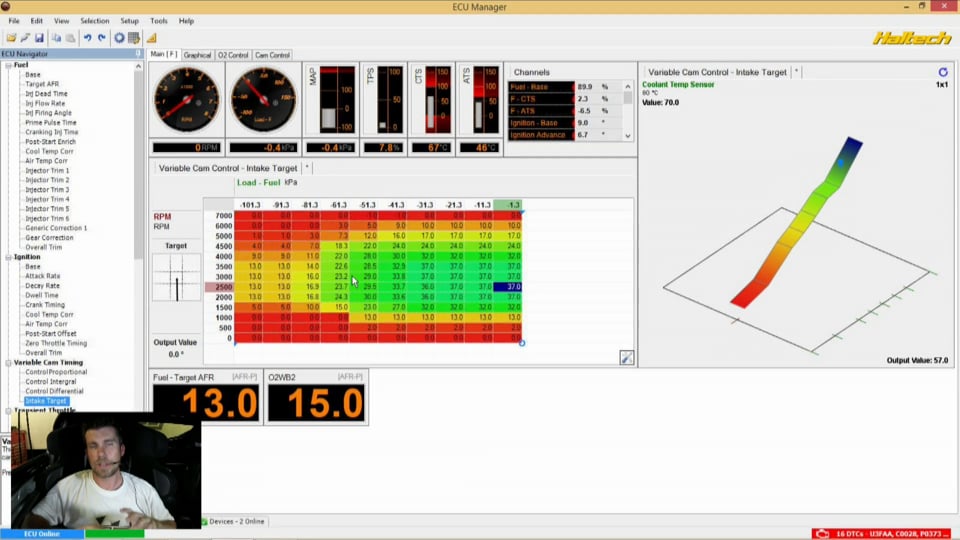Open the Edit menu
This screenshot has width=960, height=540.
pyautogui.click(x=37, y=21)
